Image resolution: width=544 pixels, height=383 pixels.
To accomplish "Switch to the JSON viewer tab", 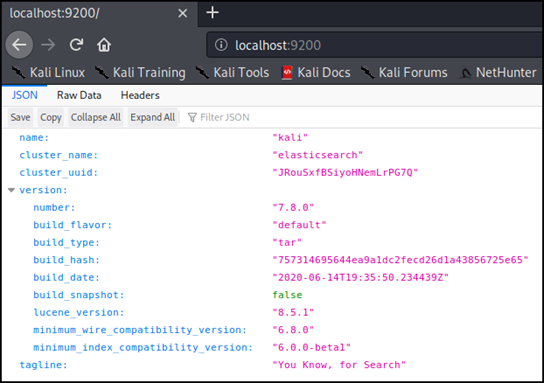I will pos(24,95).
